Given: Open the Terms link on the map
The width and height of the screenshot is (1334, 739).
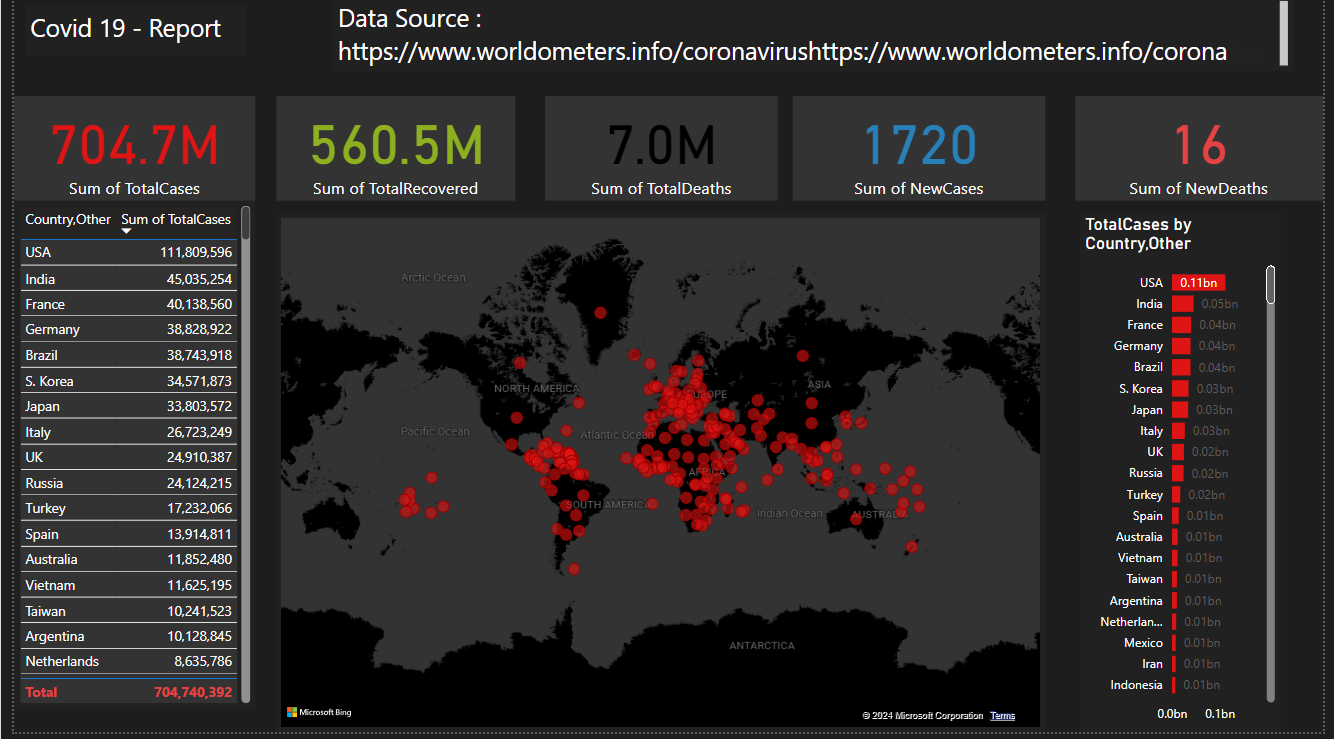Looking at the screenshot, I should coord(1002,716).
